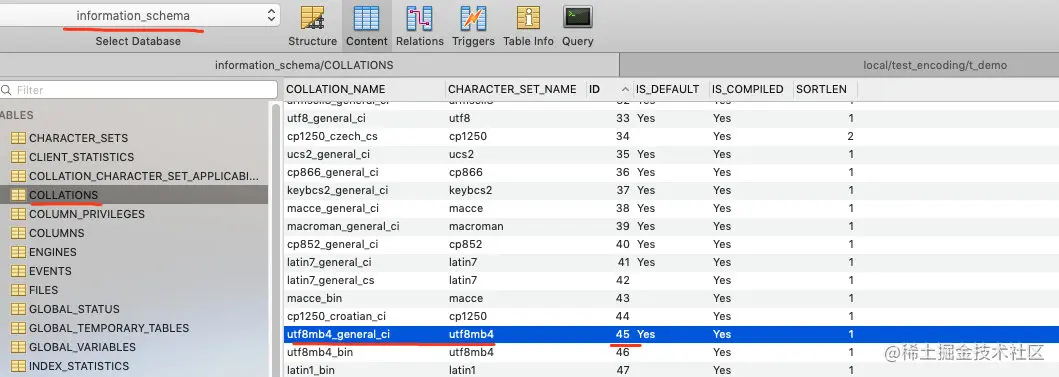Open the Query terminal icon
Image resolution: width=1059 pixels, height=377 pixels.
pyautogui.click(x=578, y=18)
